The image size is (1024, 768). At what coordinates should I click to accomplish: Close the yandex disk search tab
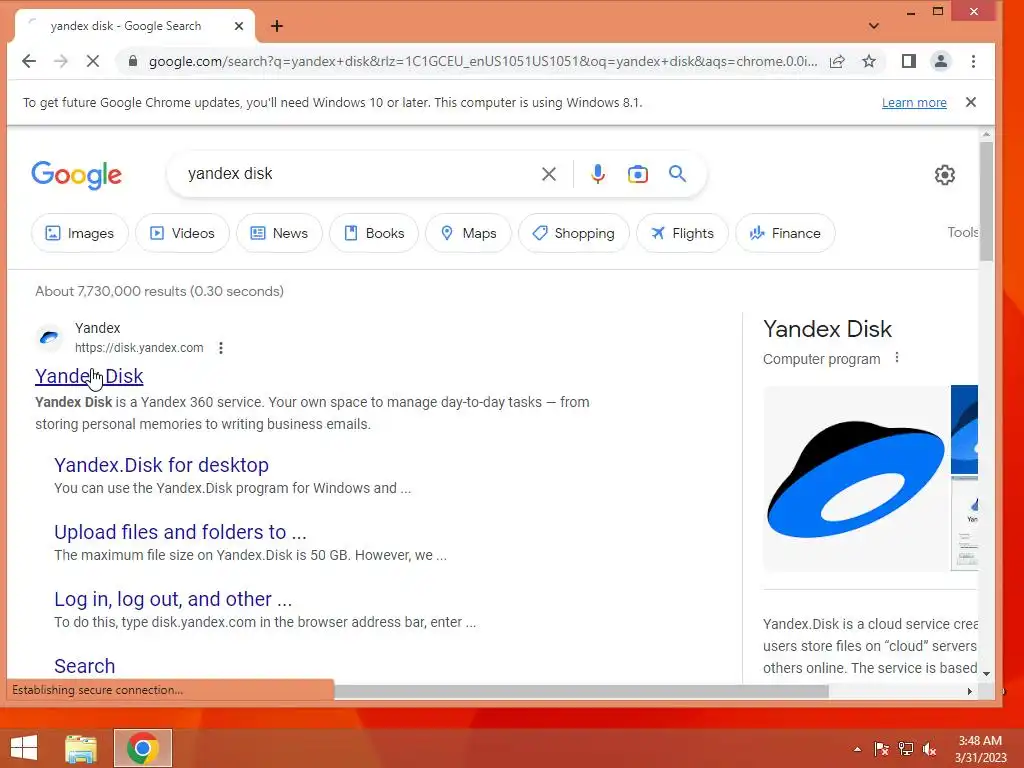point(239,26)
